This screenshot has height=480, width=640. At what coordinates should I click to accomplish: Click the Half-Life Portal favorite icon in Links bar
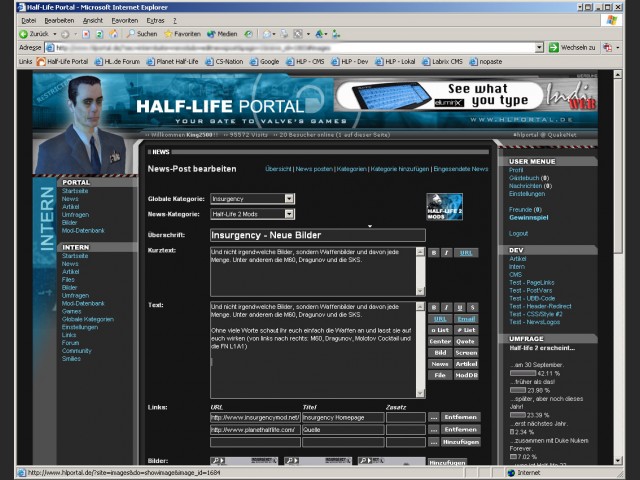tap(41, 62)
